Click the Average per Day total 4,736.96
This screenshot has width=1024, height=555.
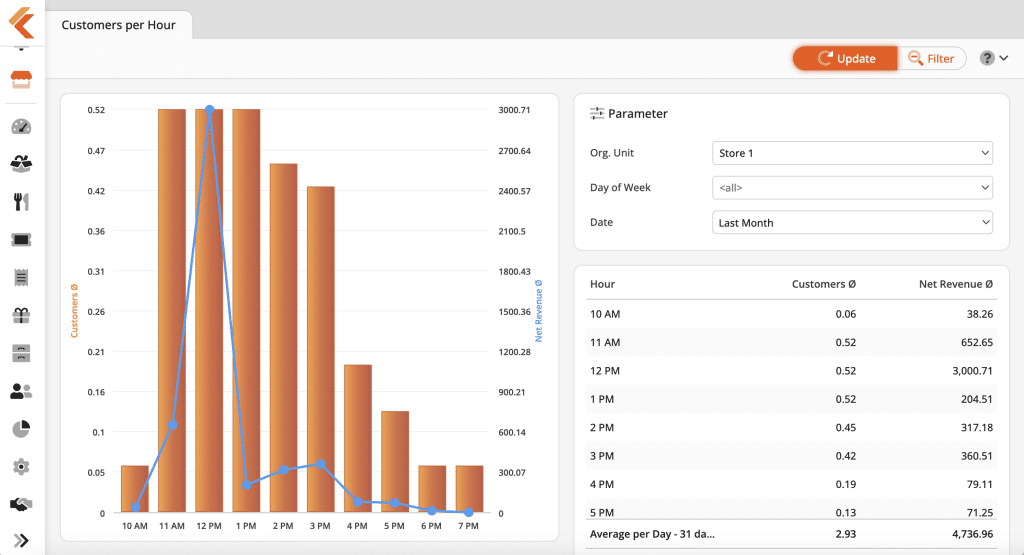[x=972, y=534]
